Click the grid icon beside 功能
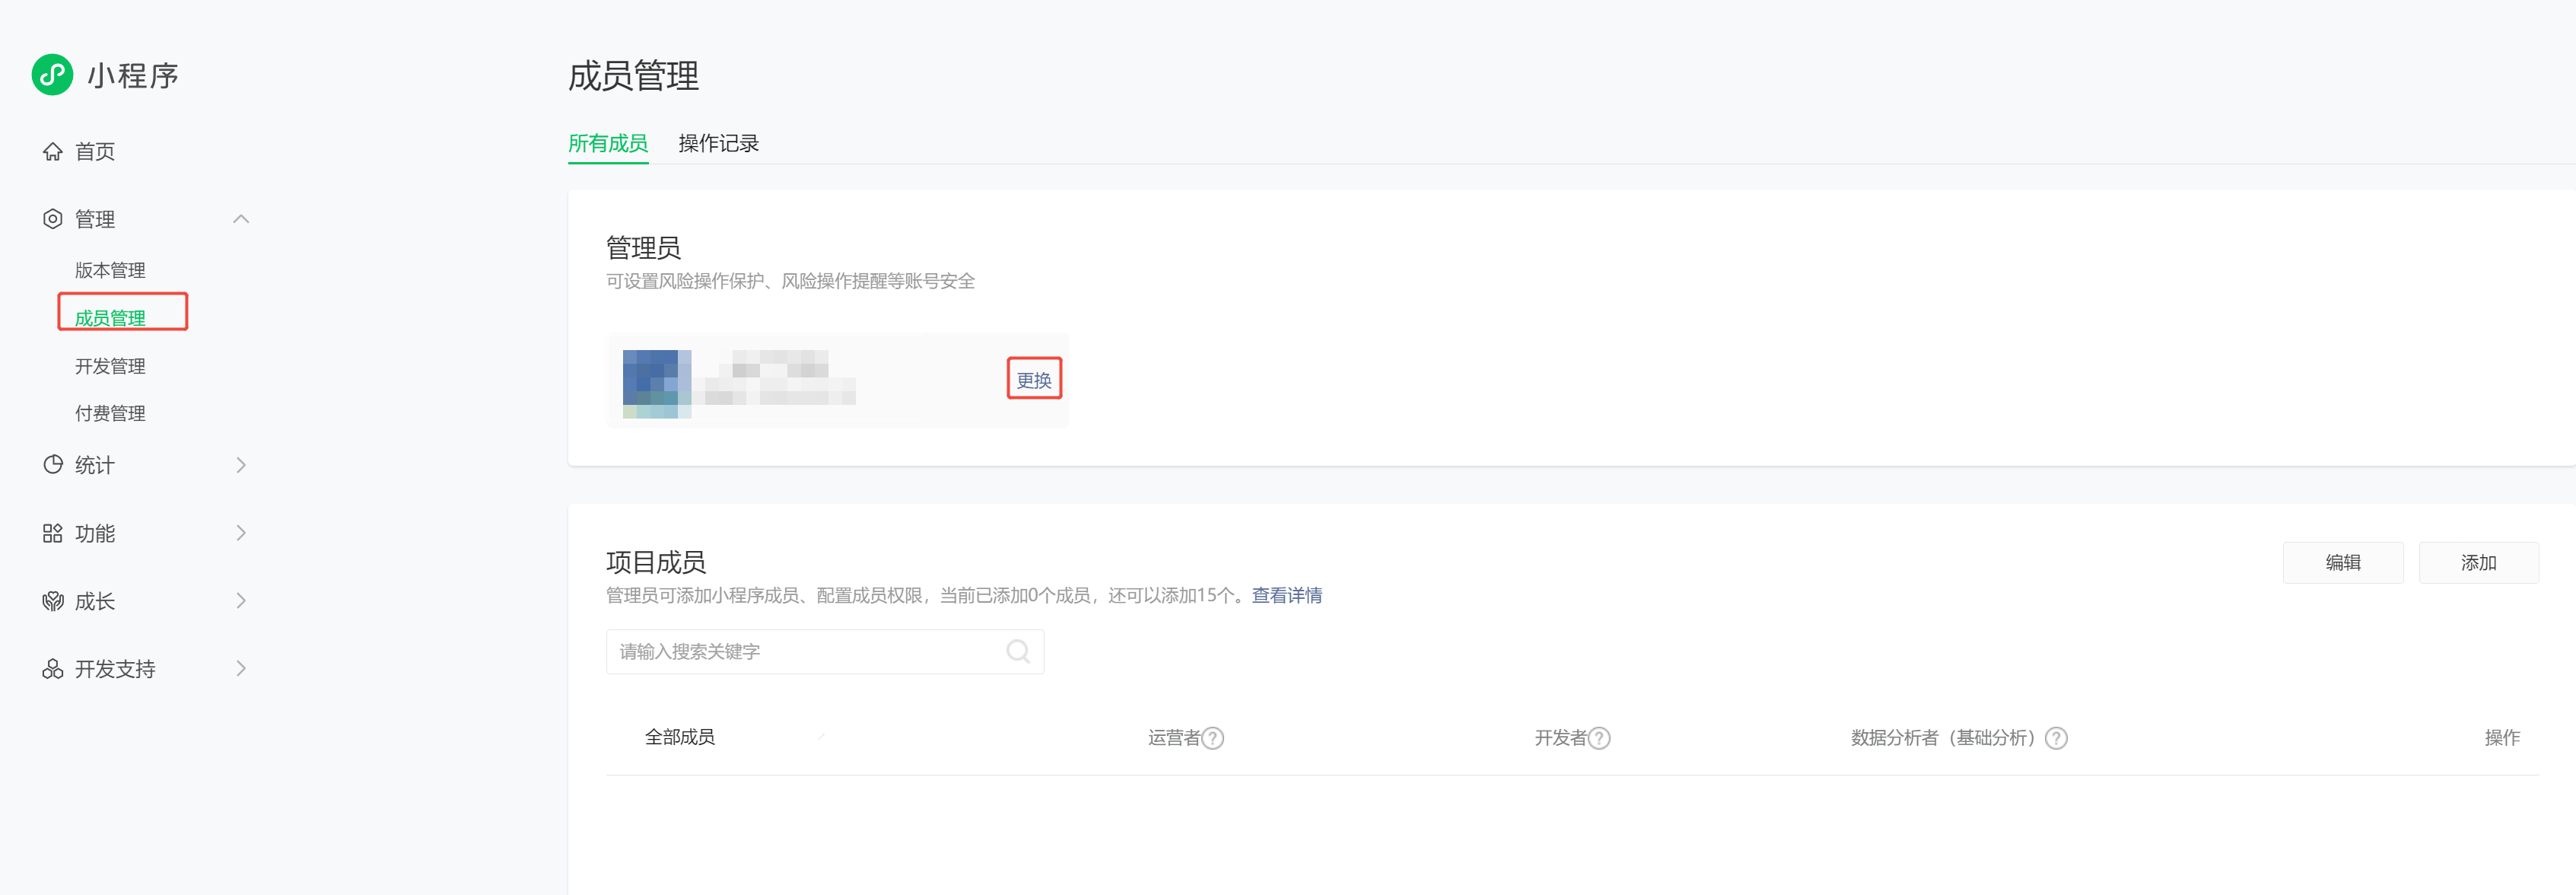This screenshot has width=2576, height=895. [52, 533]
